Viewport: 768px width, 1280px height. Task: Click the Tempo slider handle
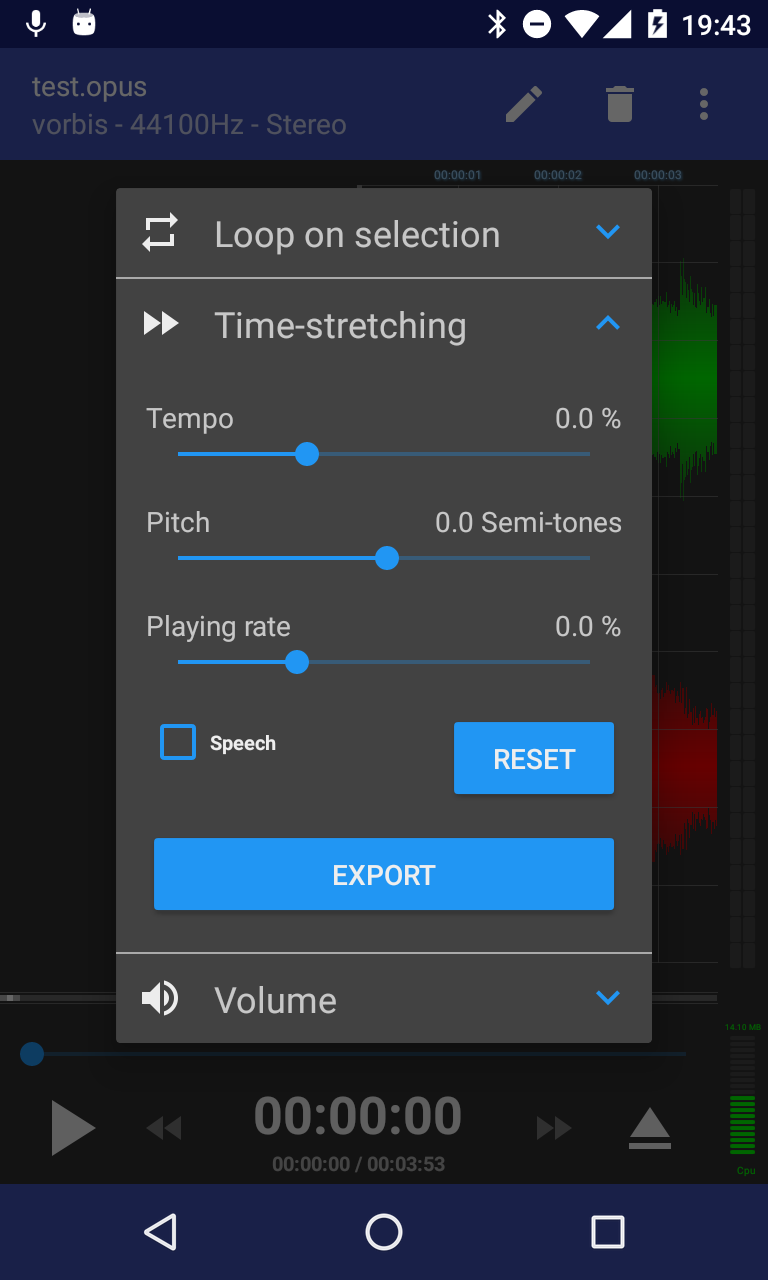(x=307, y=454)
